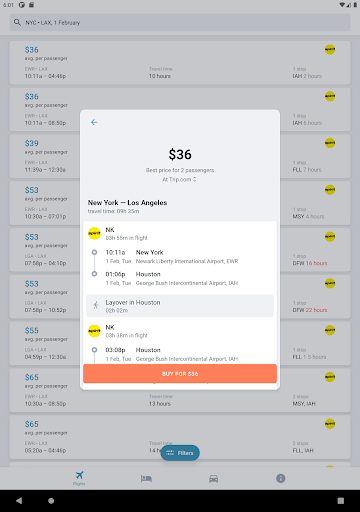This screenshot has width=360, height=512.
Task: Tap the Android back navigation button
Action: [x=19, y=501]
